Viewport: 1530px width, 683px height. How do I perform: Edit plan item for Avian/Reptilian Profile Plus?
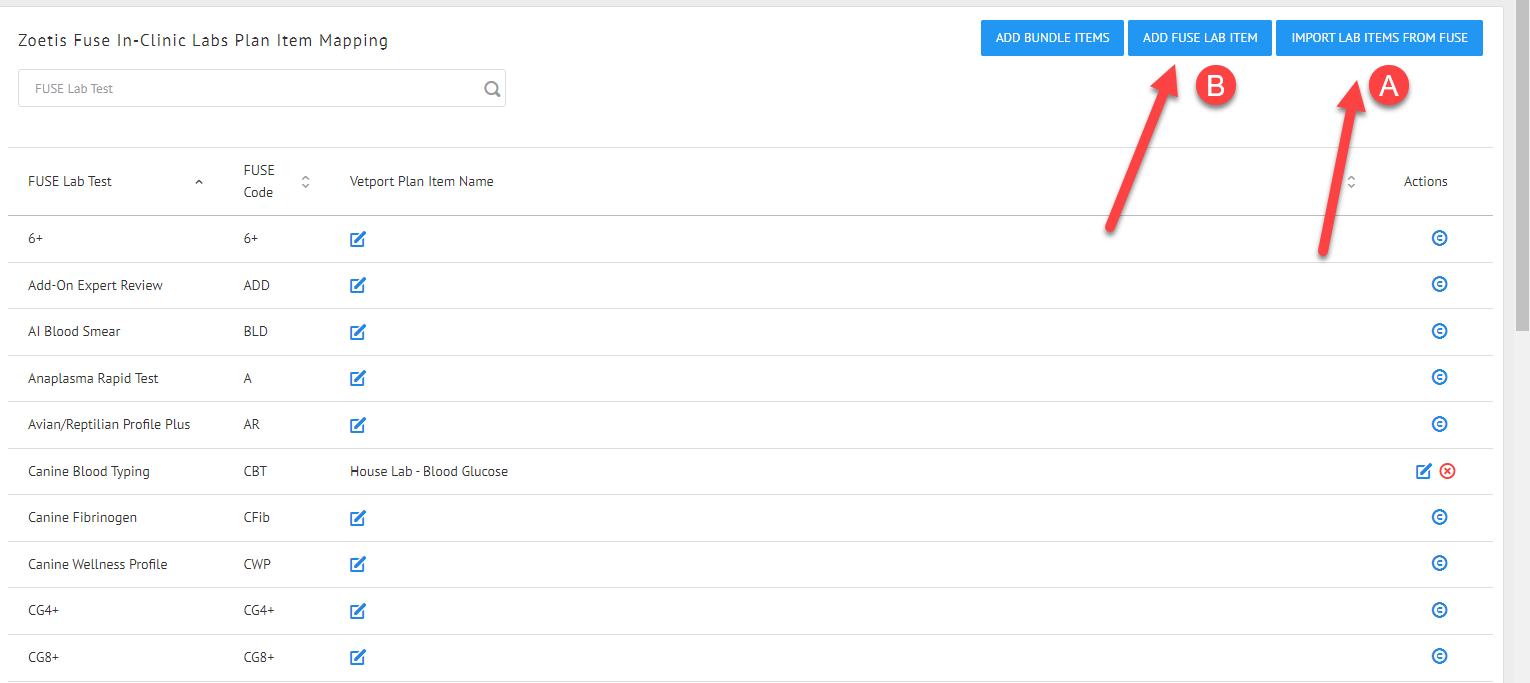tap(358, 425)
